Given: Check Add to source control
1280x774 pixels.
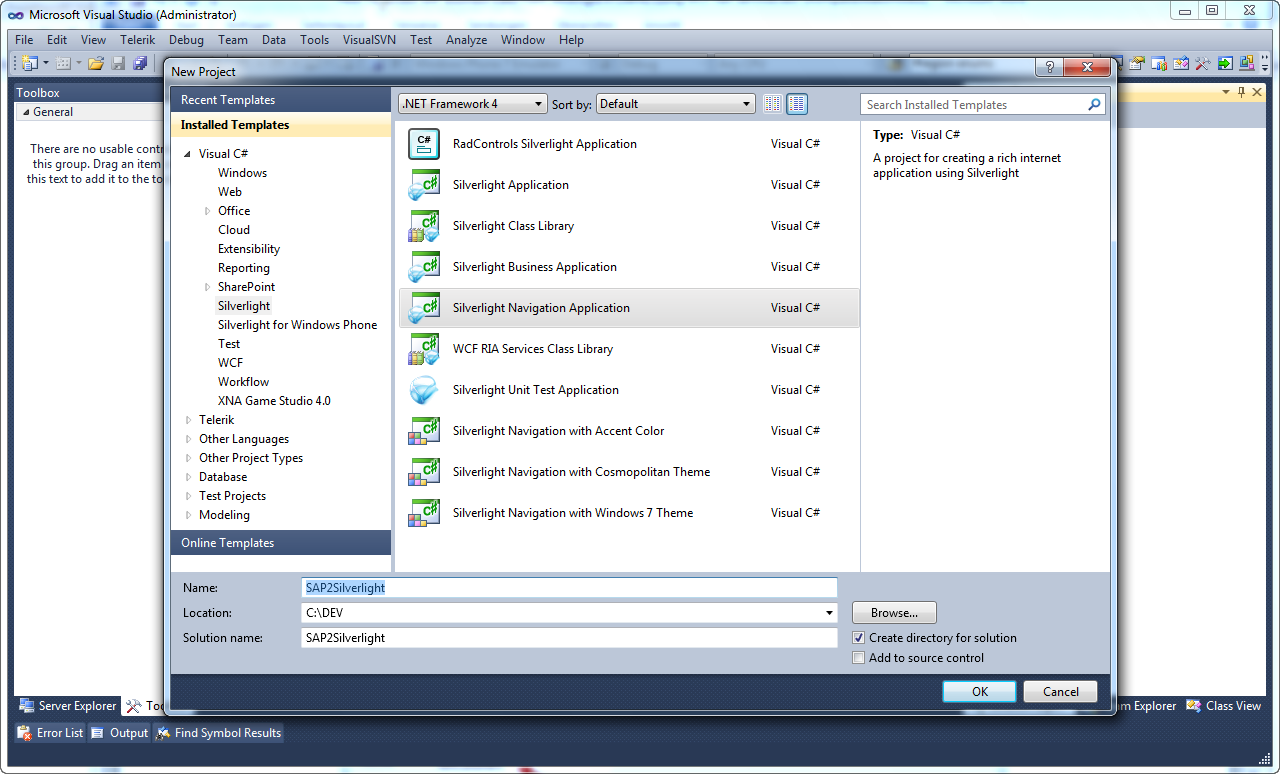Looking at the screenshot, I should [x=859, y=658].
